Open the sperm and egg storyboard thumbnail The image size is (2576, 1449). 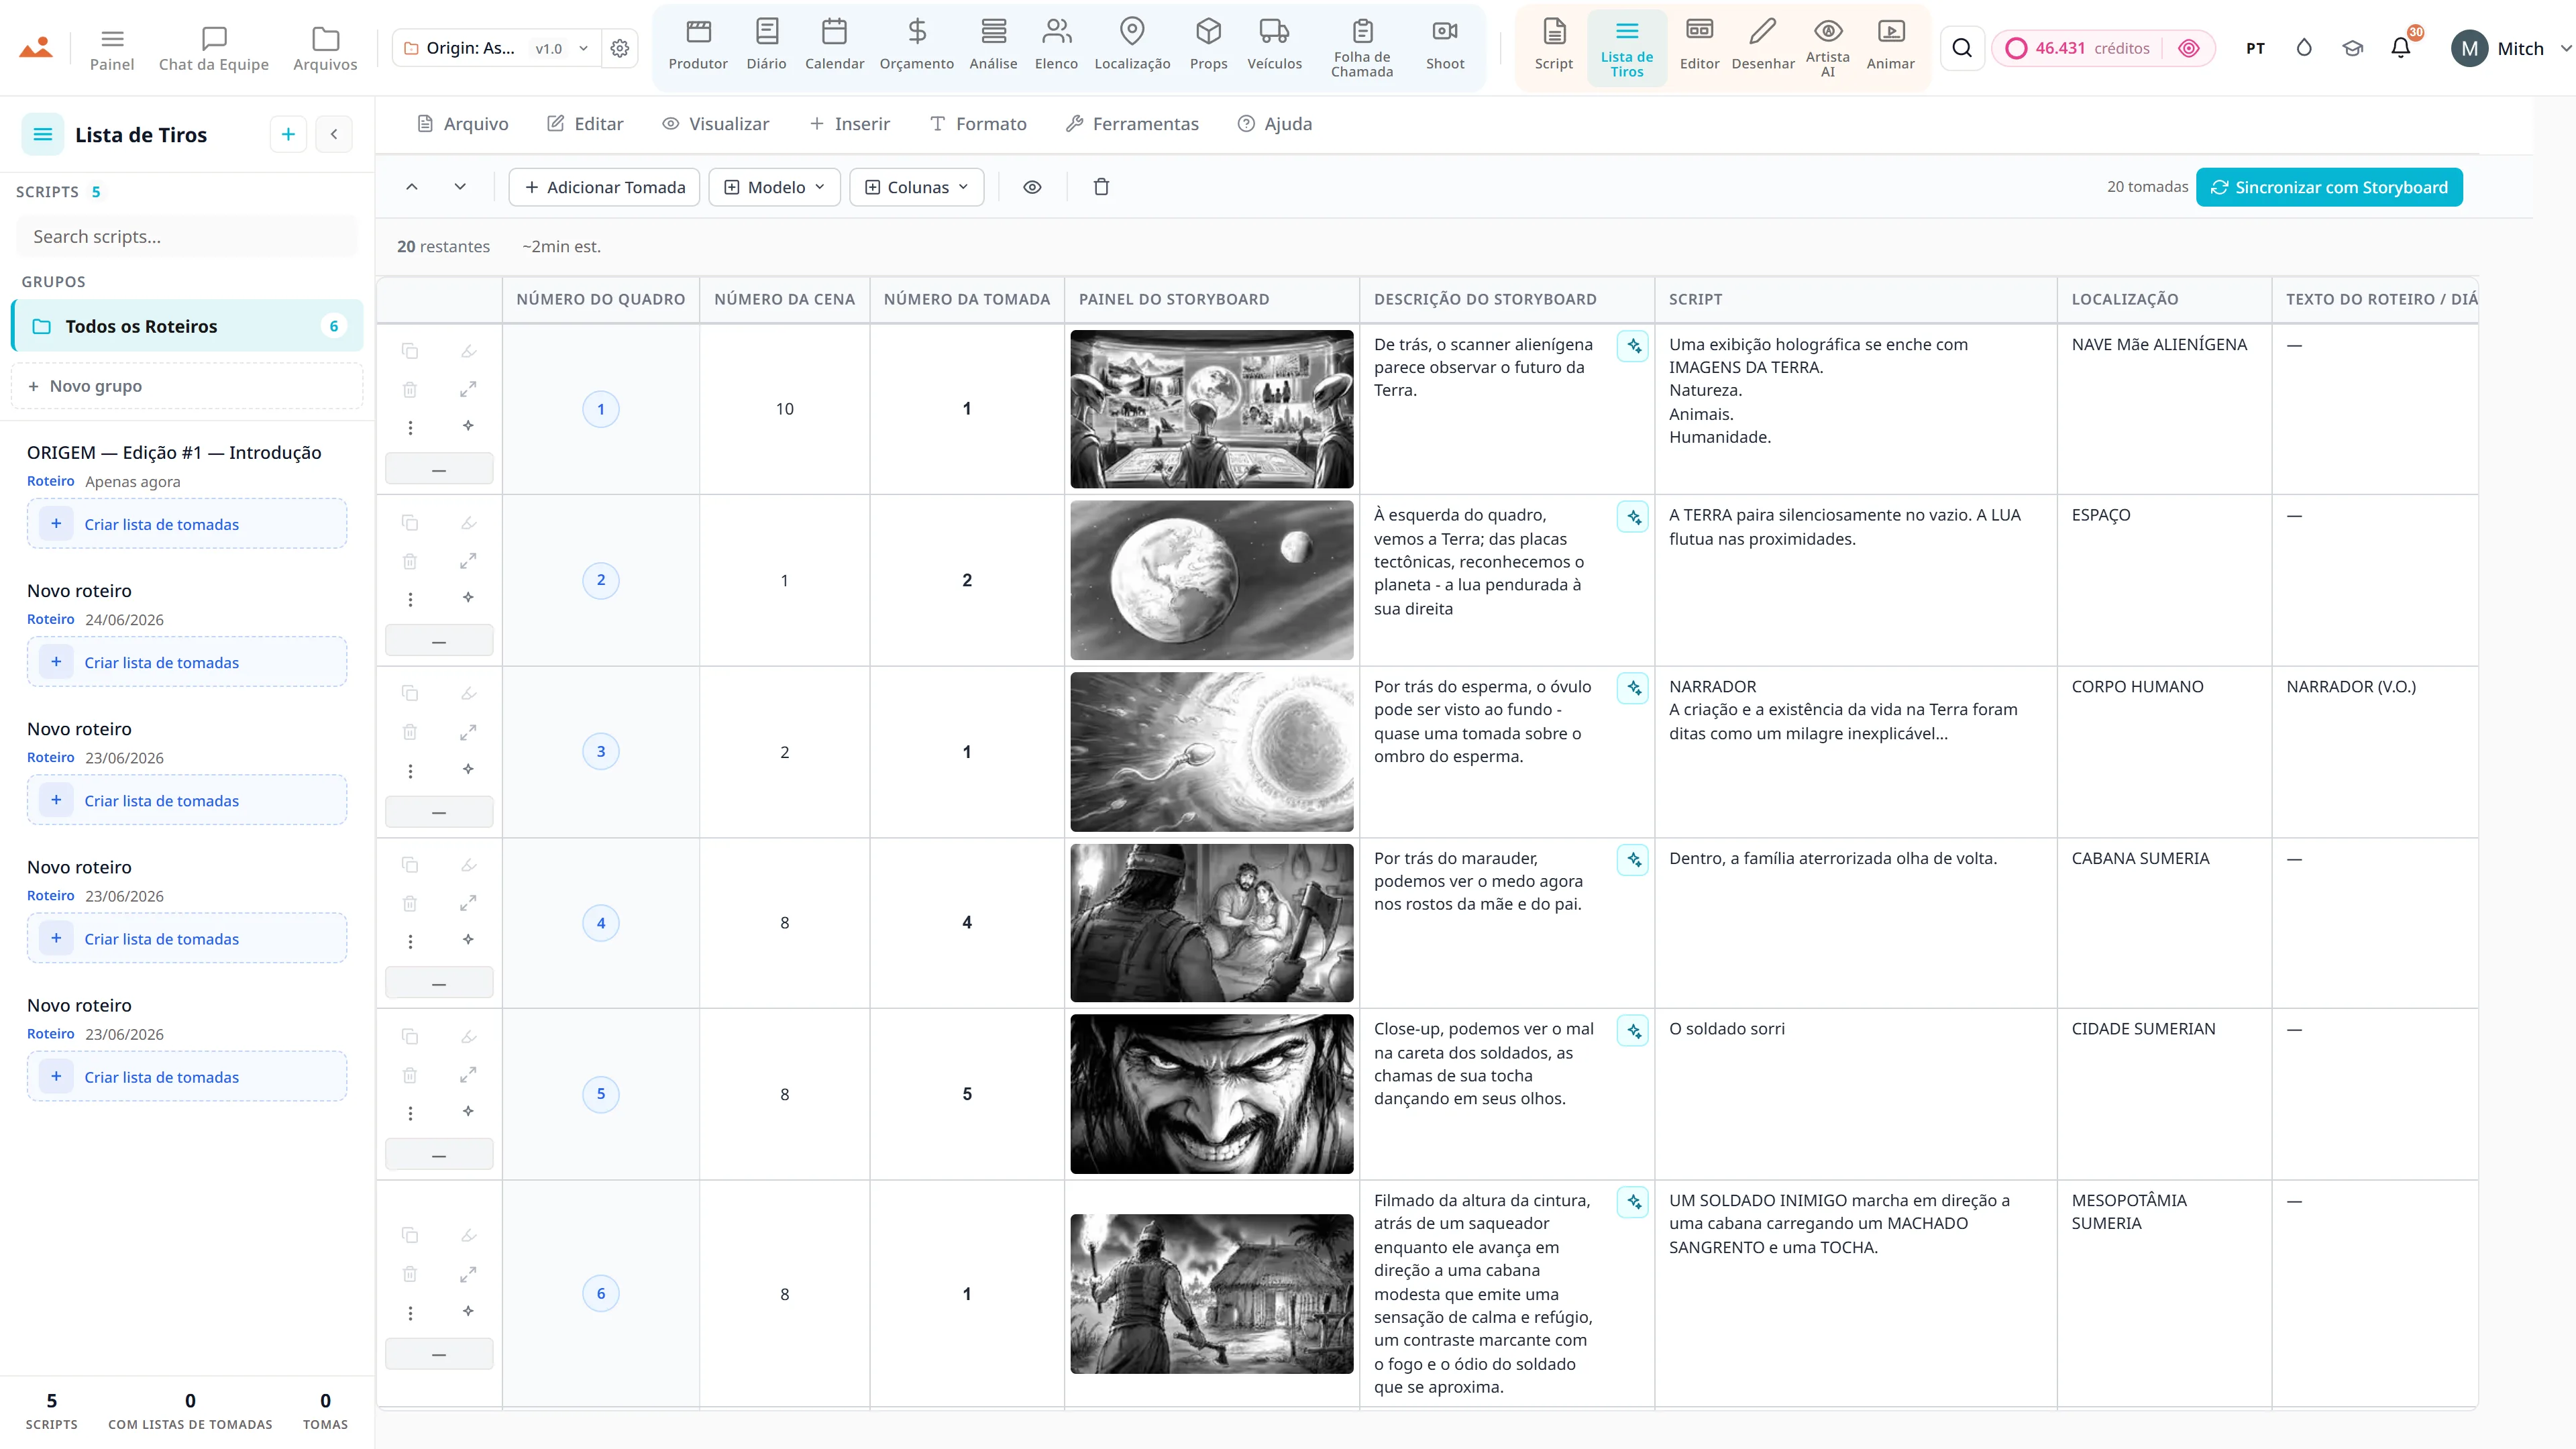click(x=1211, y=752)
